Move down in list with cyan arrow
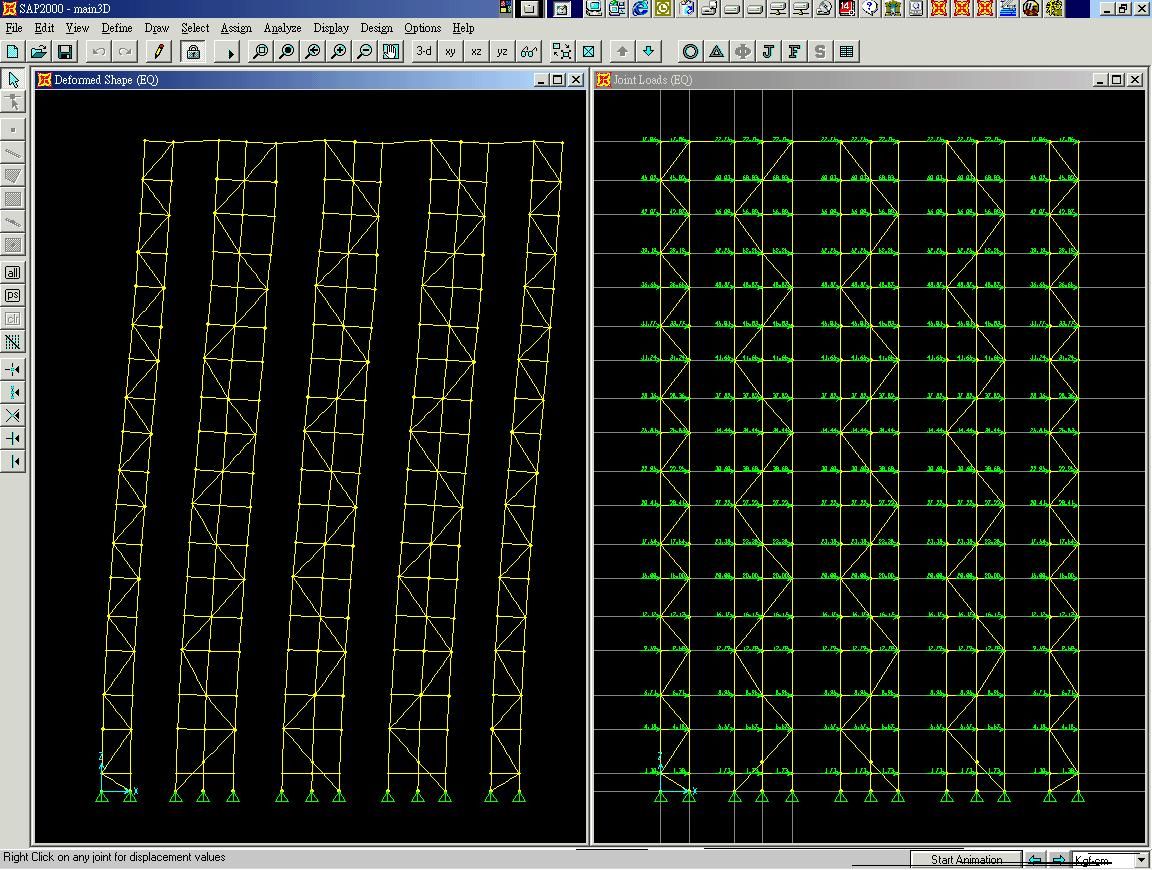The width and height of the screenshot is (1152, 870). click(648, 51)
